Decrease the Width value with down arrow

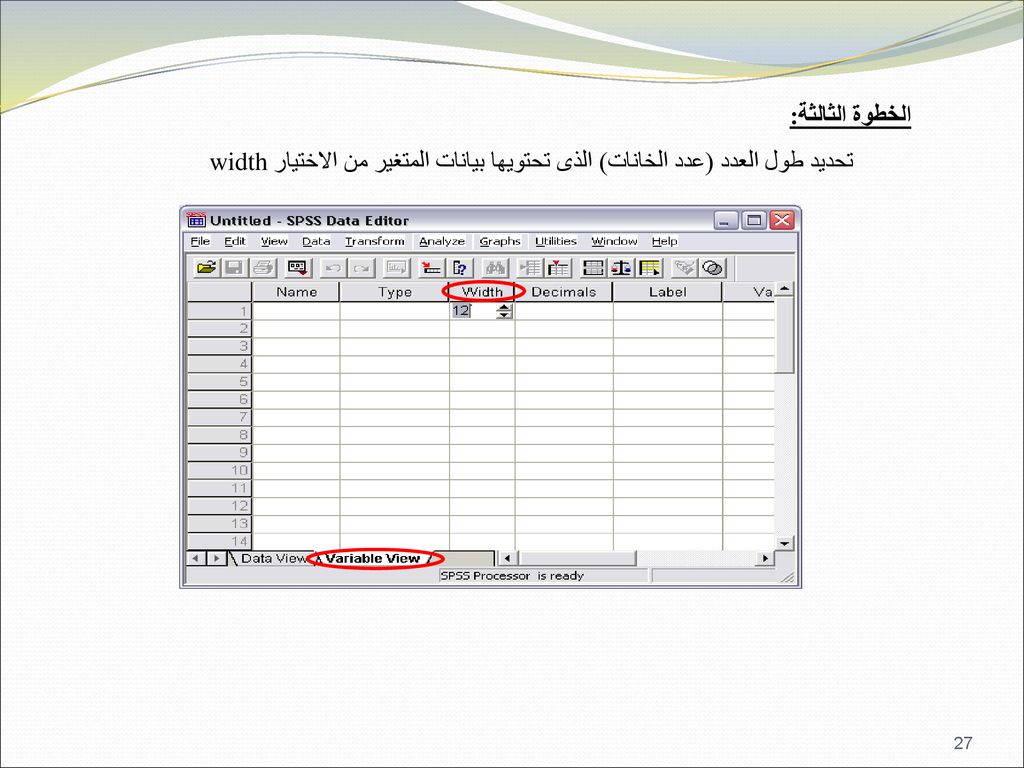(504, 315)
